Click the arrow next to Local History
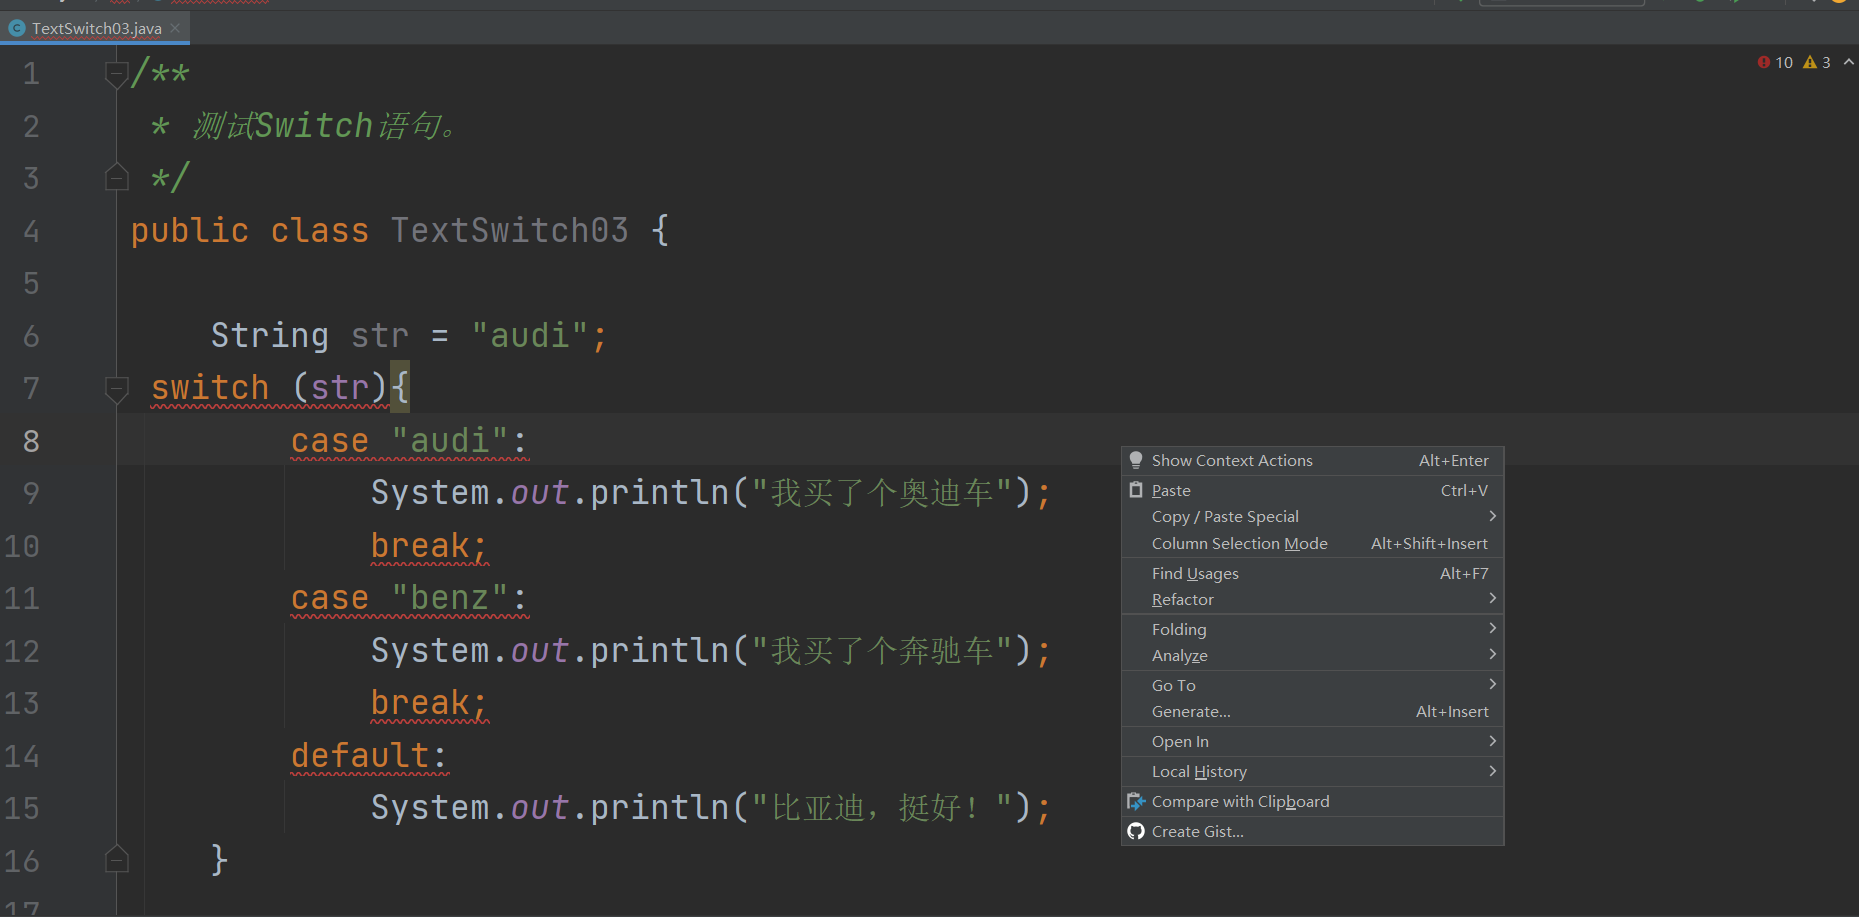 [1492, 771]
